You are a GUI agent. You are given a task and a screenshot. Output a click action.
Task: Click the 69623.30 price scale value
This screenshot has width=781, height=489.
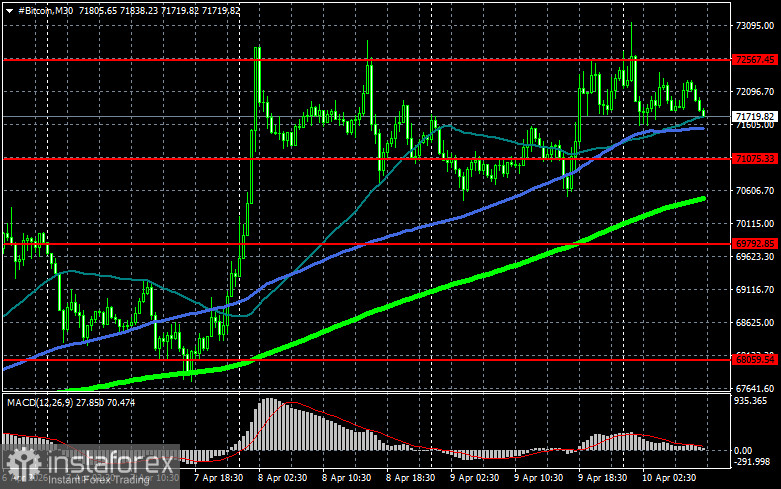755,256
